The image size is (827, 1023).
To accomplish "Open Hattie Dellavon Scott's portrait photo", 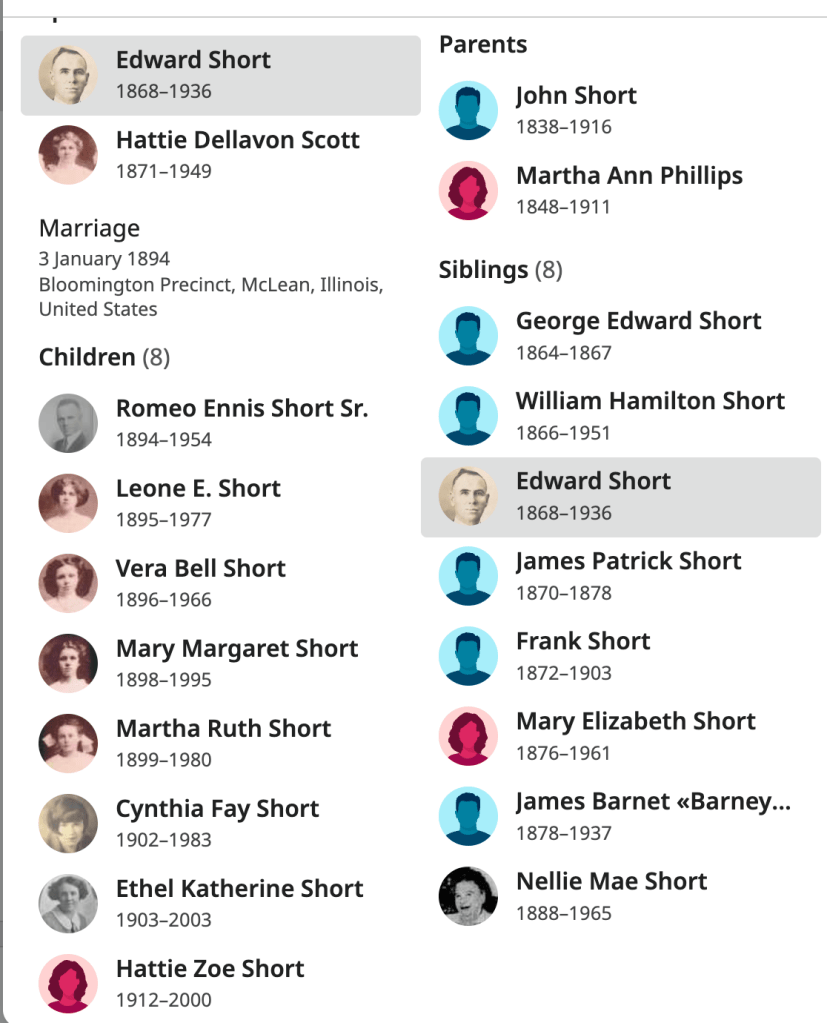I will click(68, 155).
